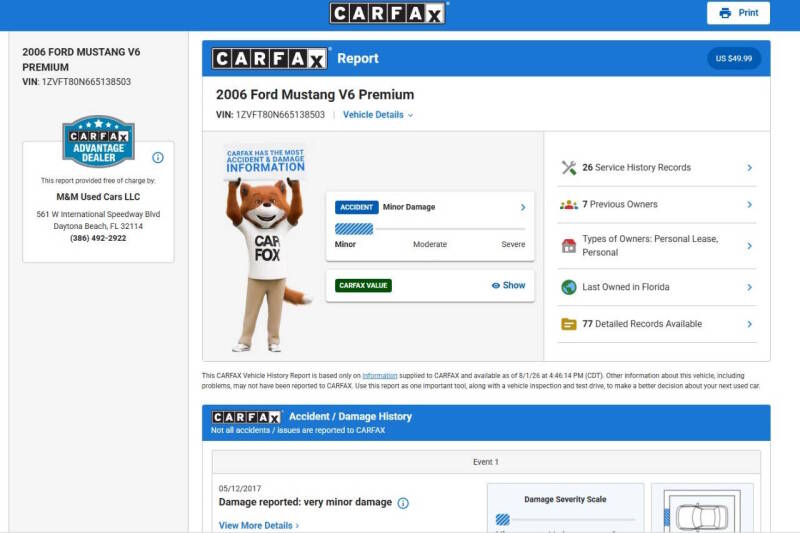
Task: Click View More Details link
Action: click(259, 525)
